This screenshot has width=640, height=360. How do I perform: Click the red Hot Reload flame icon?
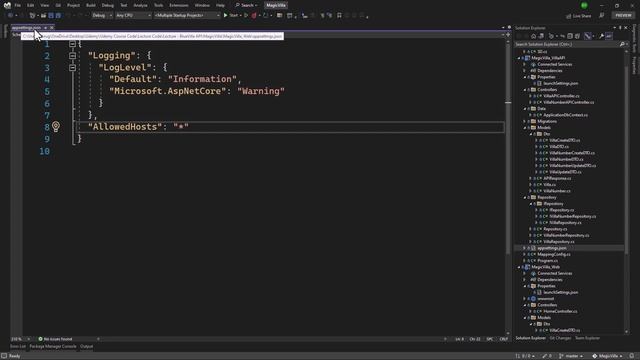pyautogui.click(x=254, y=16)
